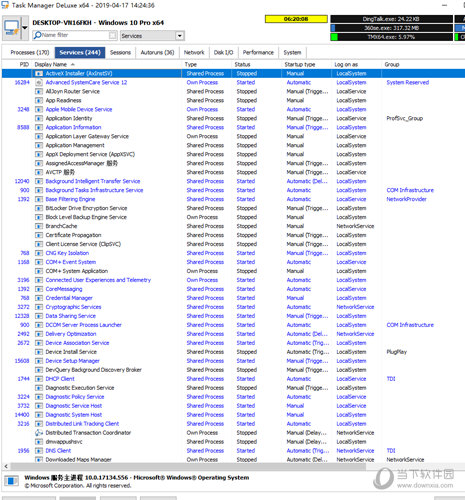465x500 pixels.
Task: Switch to the System tab
Action: [x=292, y=52]
